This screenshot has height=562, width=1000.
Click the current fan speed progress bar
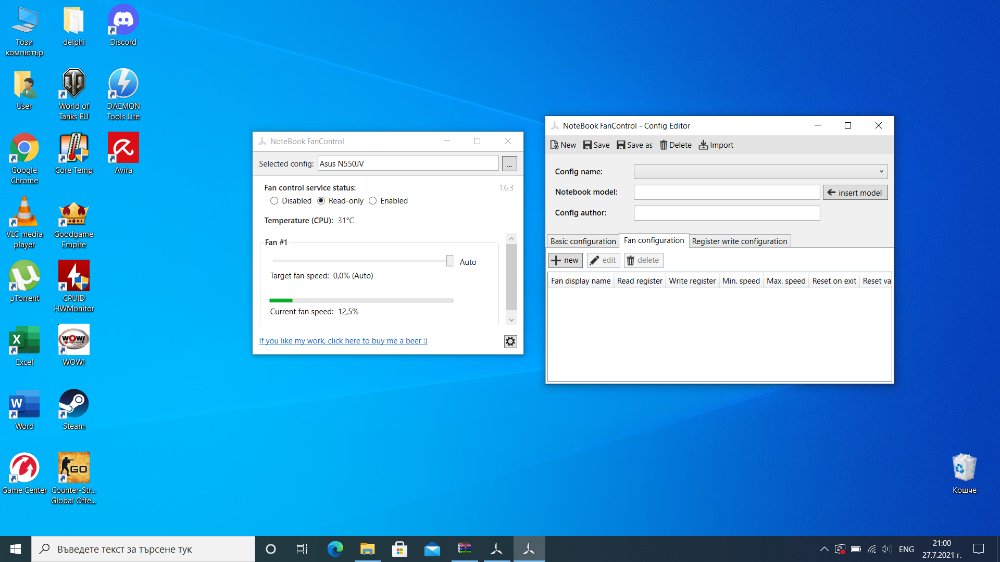pos(361,300)
